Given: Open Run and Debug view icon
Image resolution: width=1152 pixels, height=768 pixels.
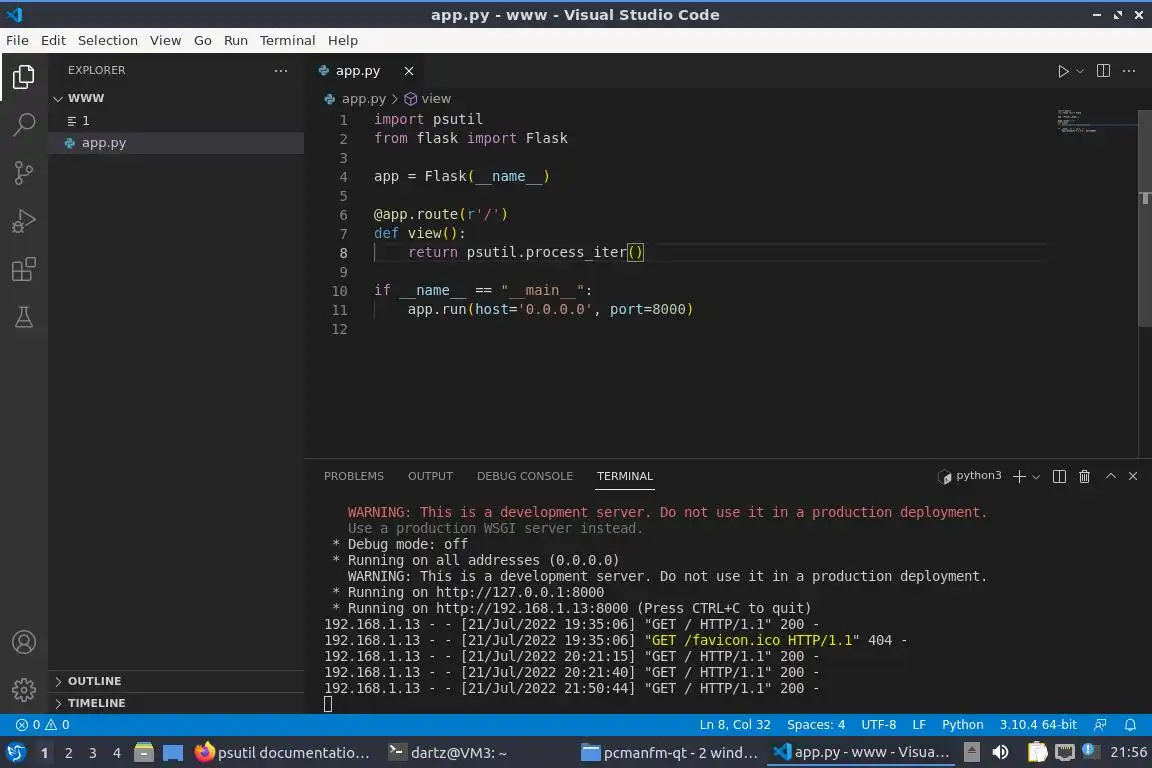Looking at the screenshot, I should tap(24, 220).
